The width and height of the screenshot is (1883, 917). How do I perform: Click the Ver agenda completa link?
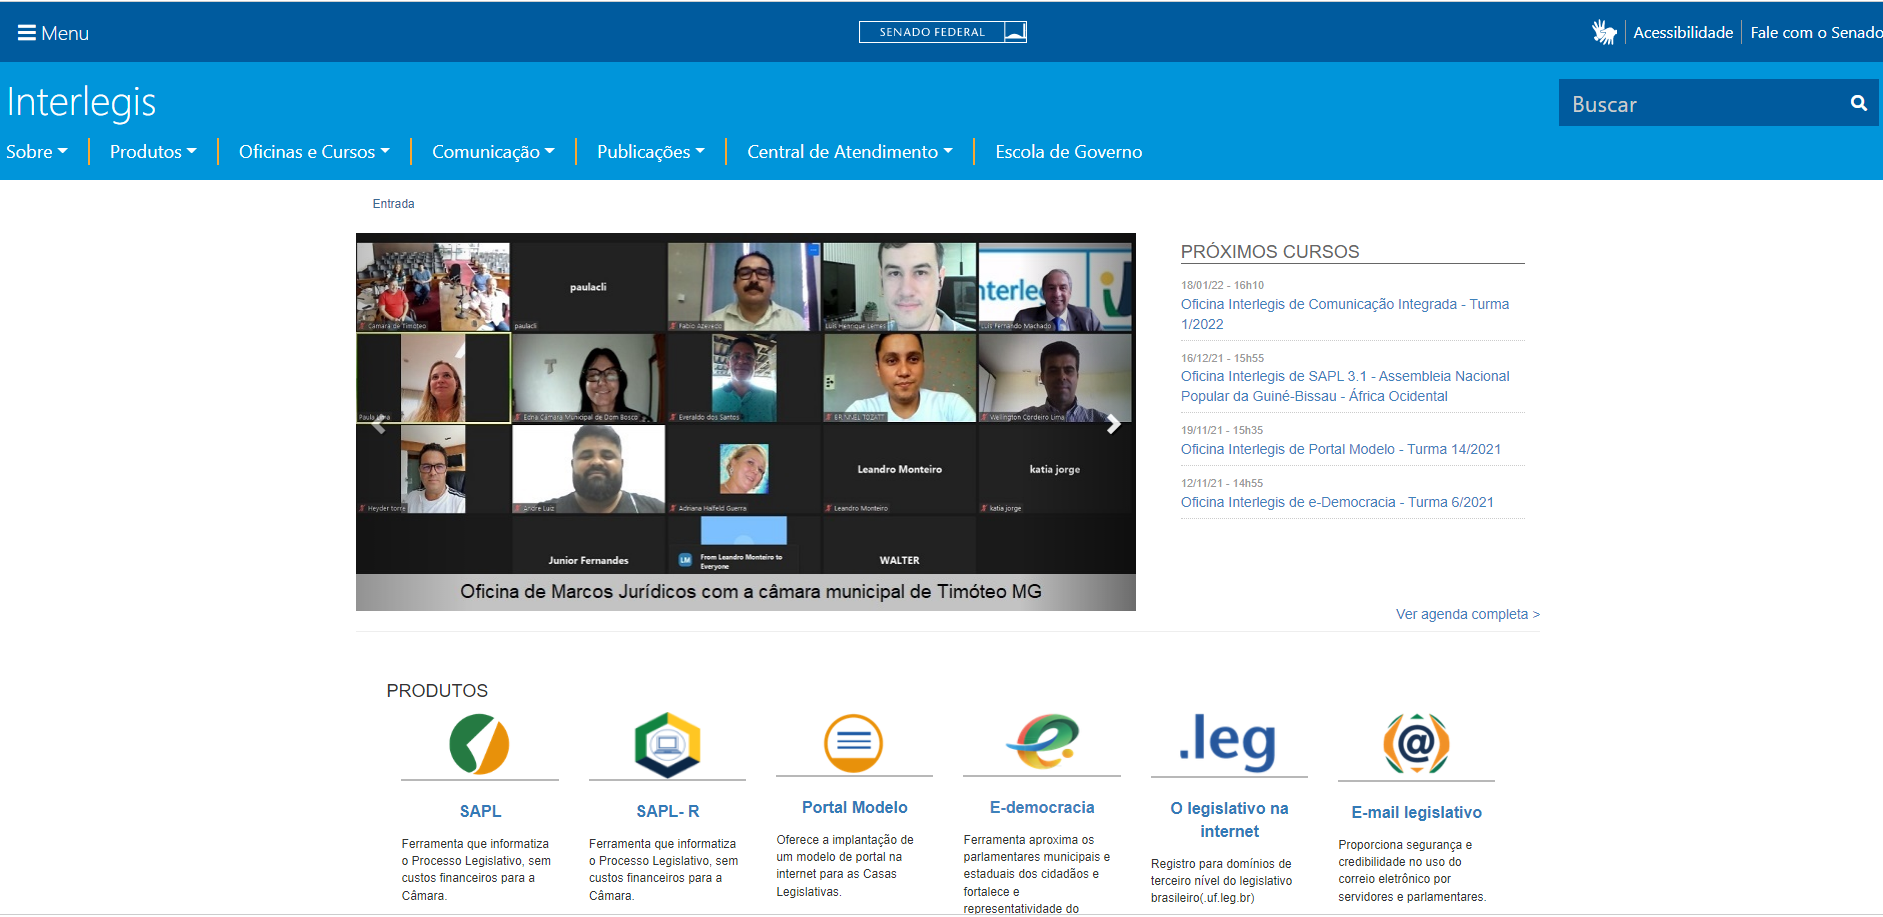click(1467, 614)
